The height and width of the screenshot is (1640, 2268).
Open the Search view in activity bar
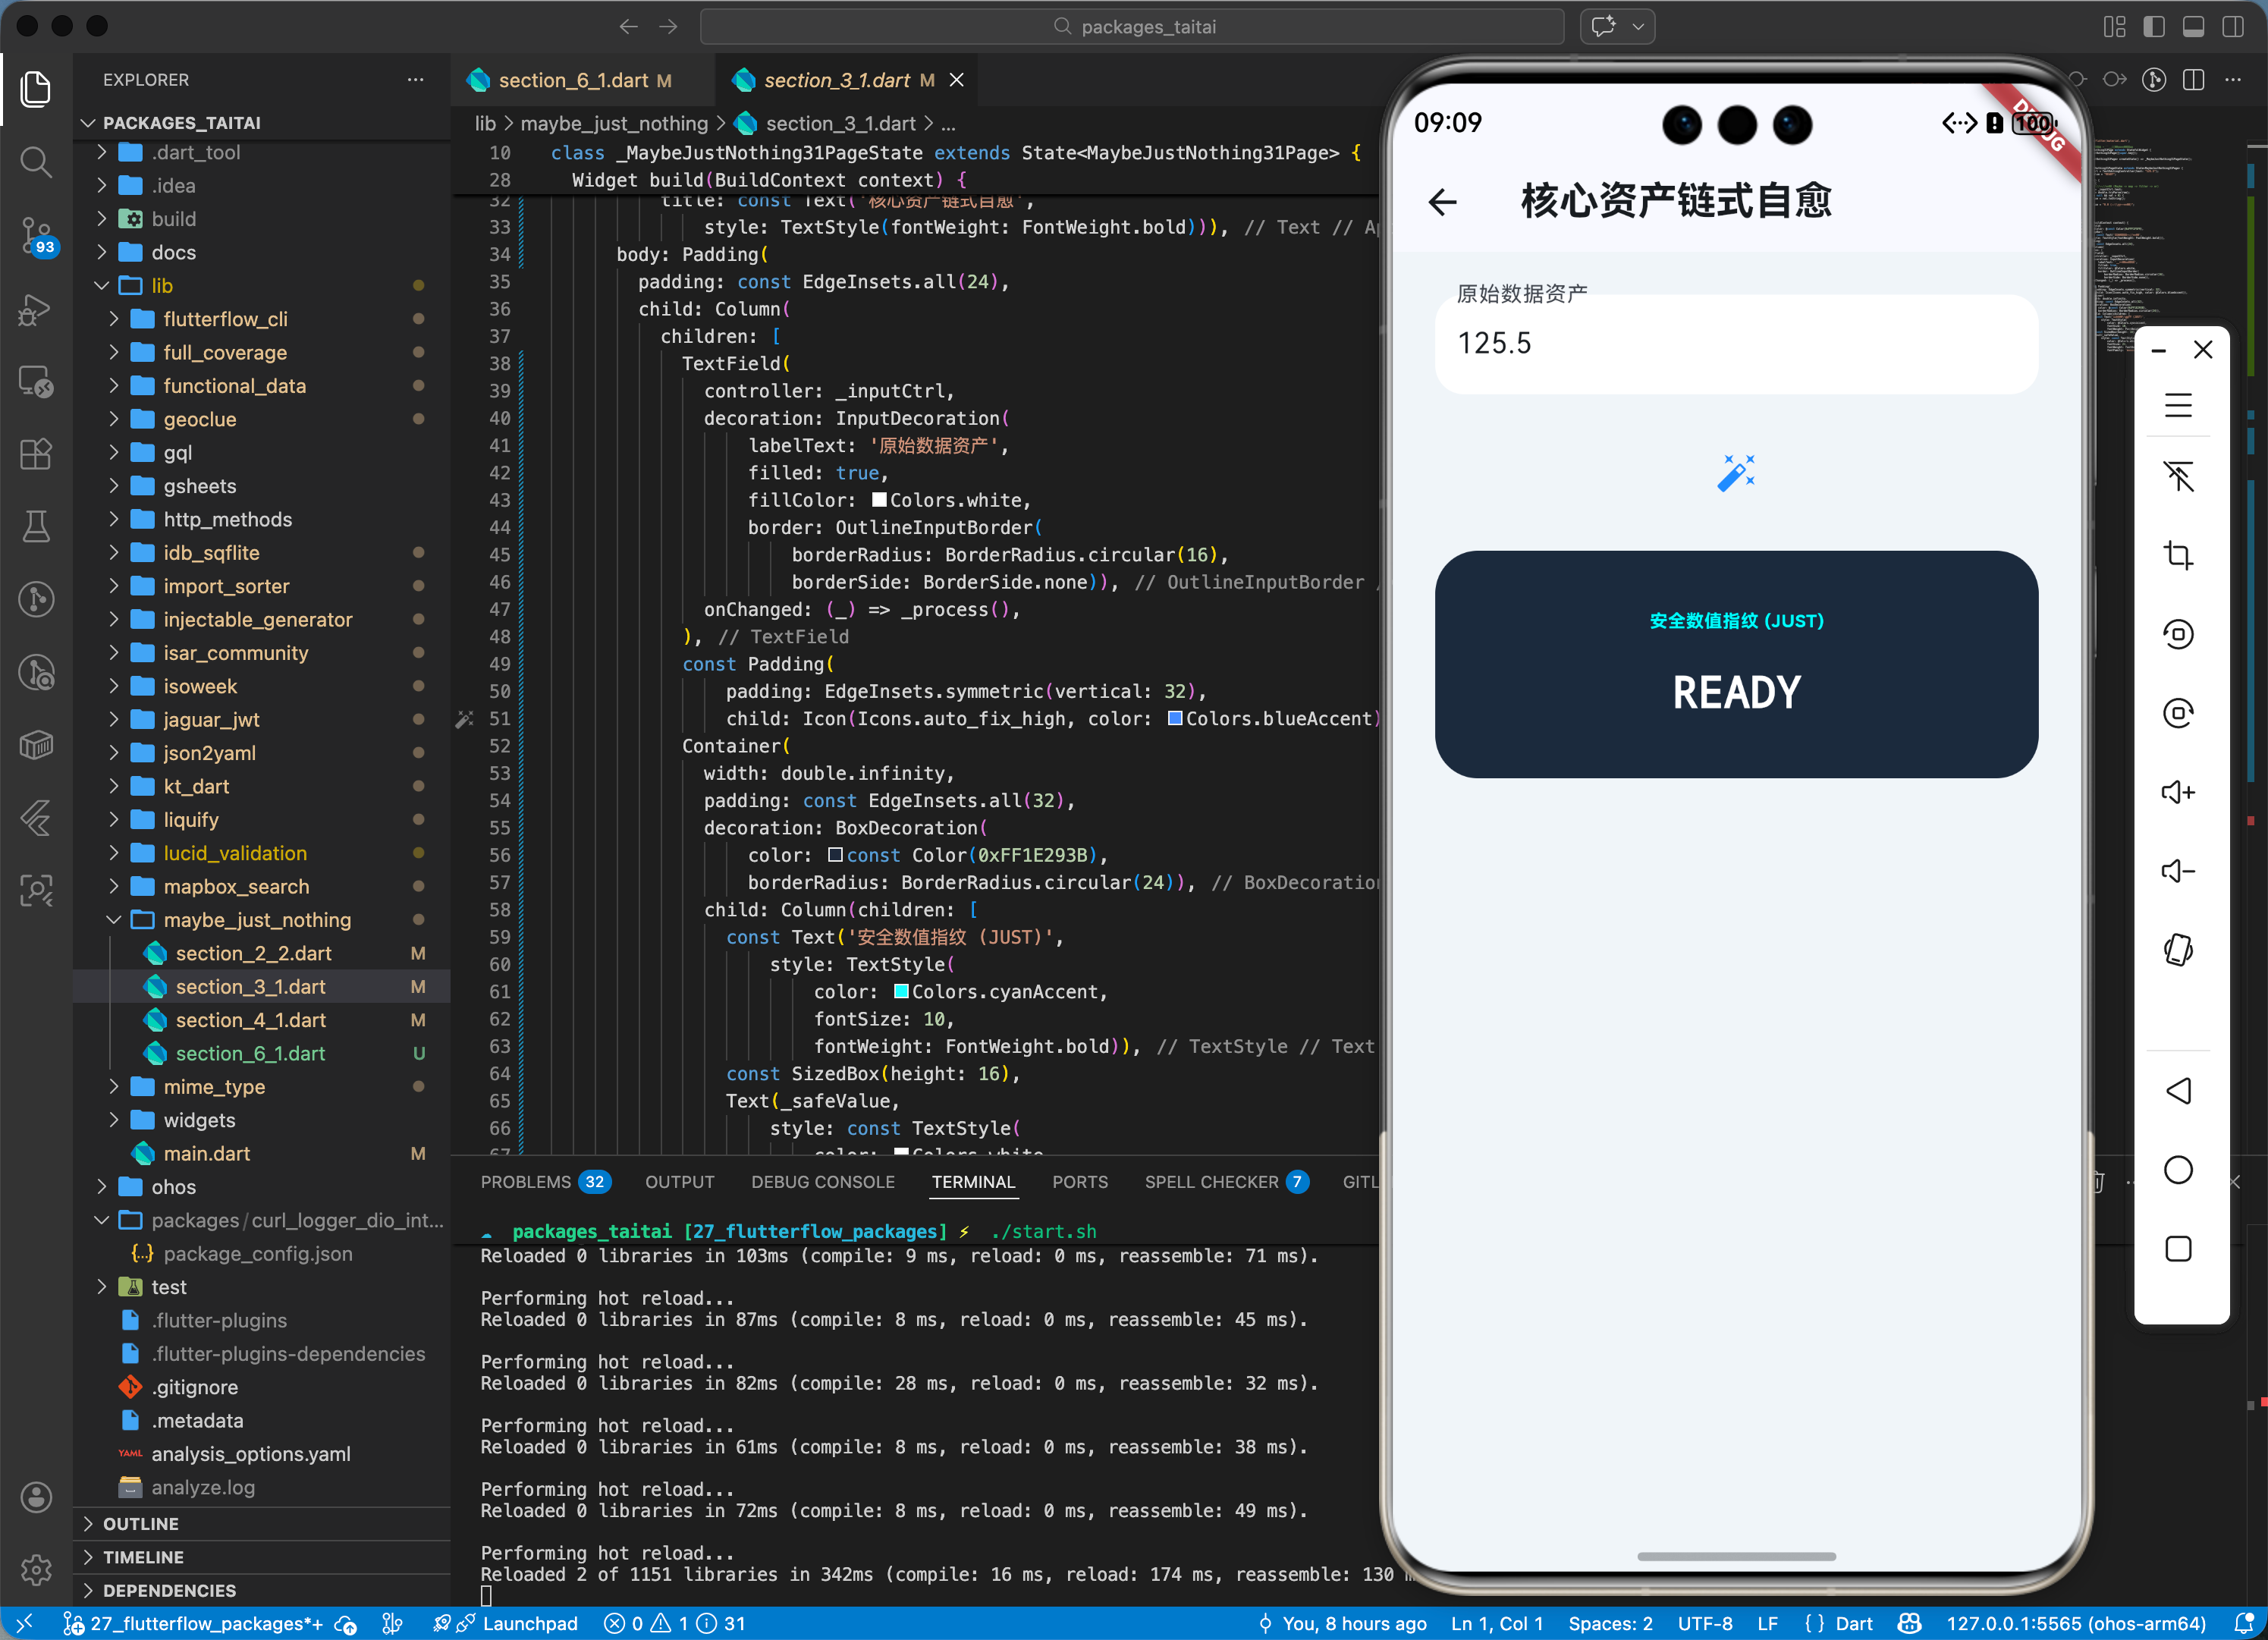coord(36,162)
